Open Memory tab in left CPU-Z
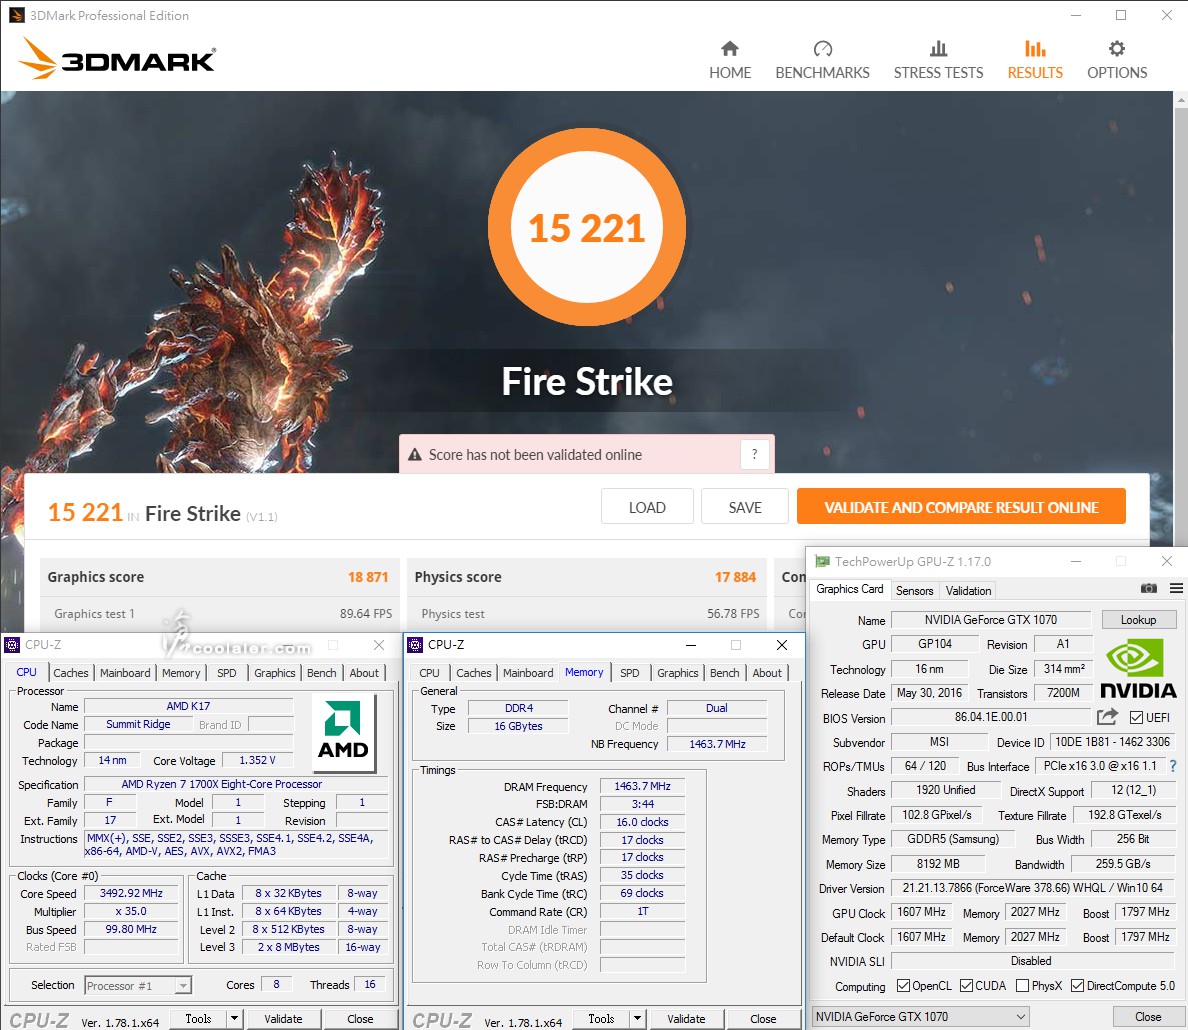Image resolution: width=1188 pixels, height=1030 pixels. 181,673
